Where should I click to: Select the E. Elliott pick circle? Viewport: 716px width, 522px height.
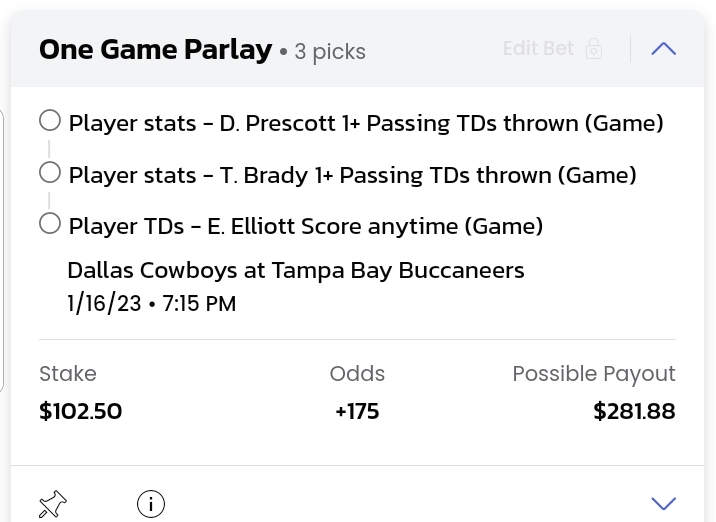50,224
